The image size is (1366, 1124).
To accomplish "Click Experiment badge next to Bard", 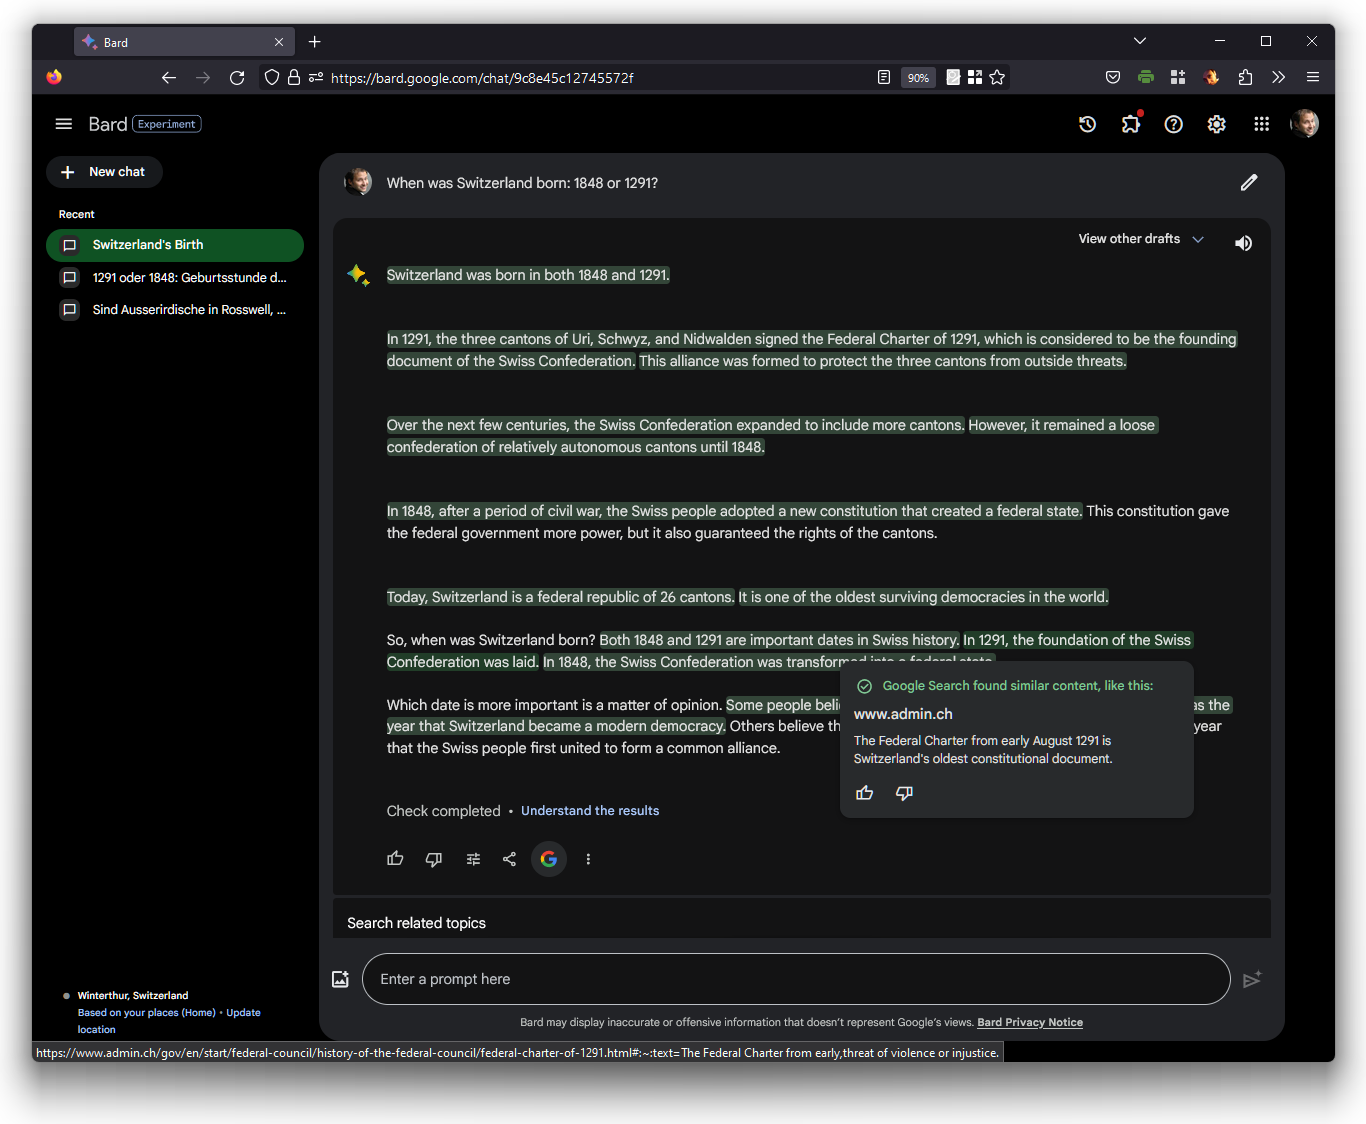I will (x=167, y=124).
